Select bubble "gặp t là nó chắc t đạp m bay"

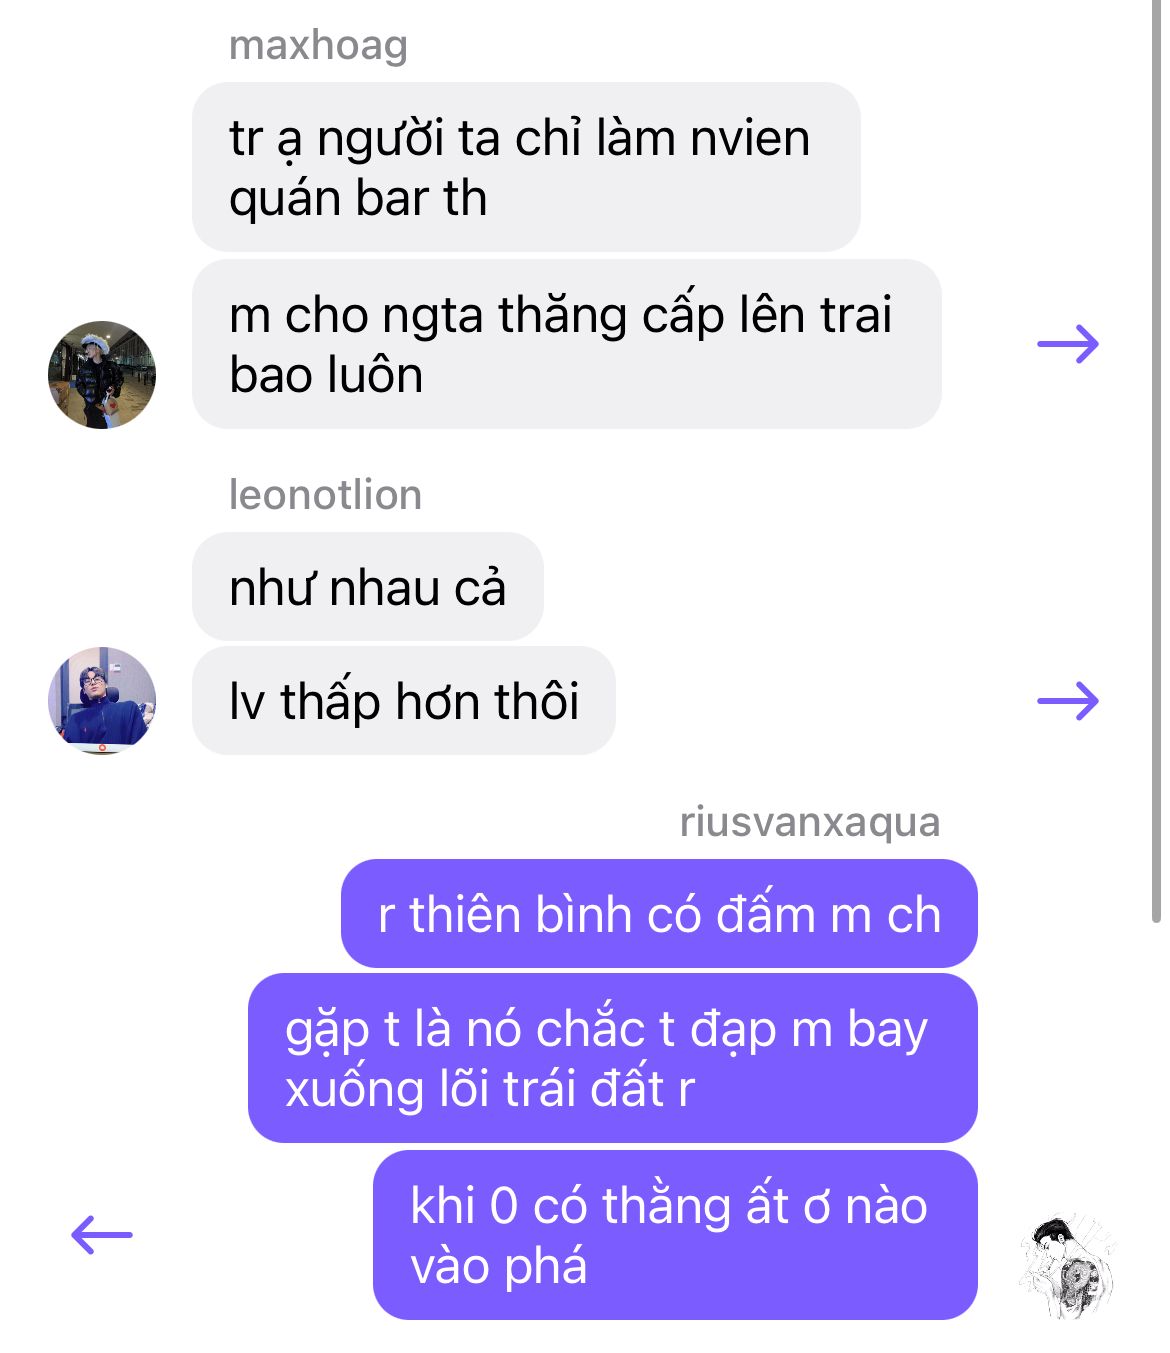[613, 1058]
